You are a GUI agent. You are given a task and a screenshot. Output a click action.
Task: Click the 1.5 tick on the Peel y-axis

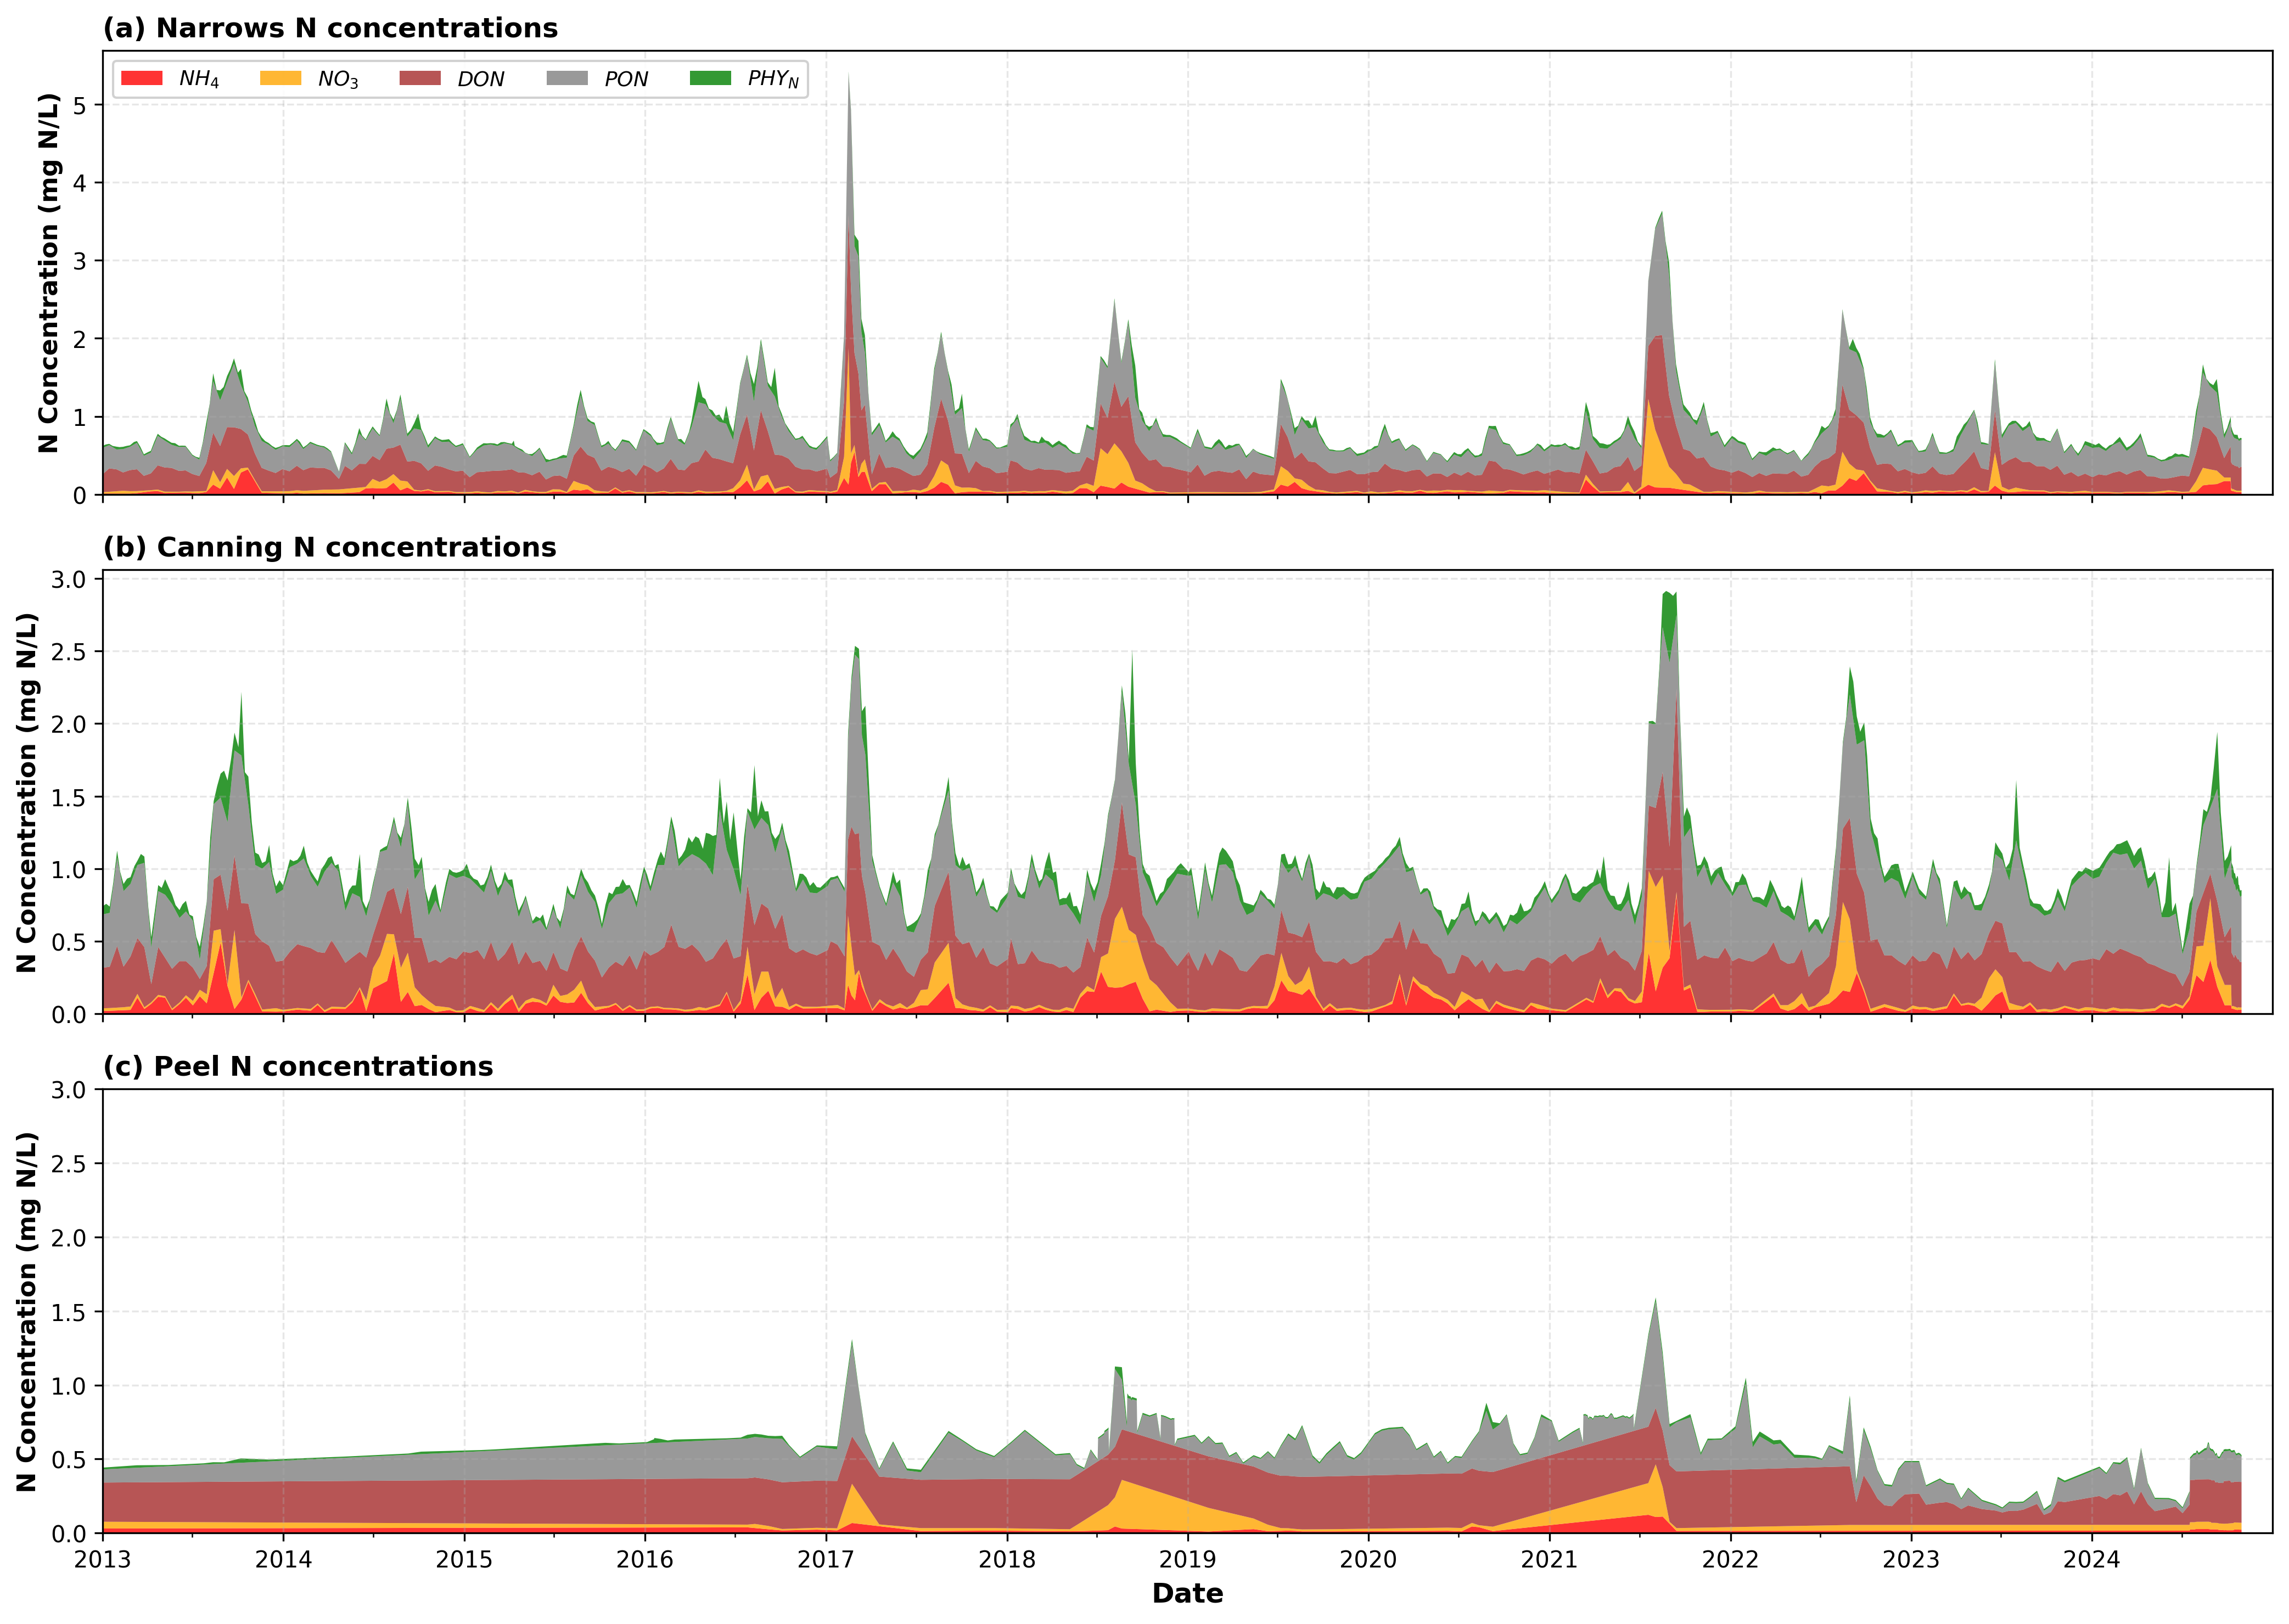(x=70, y=1312)
